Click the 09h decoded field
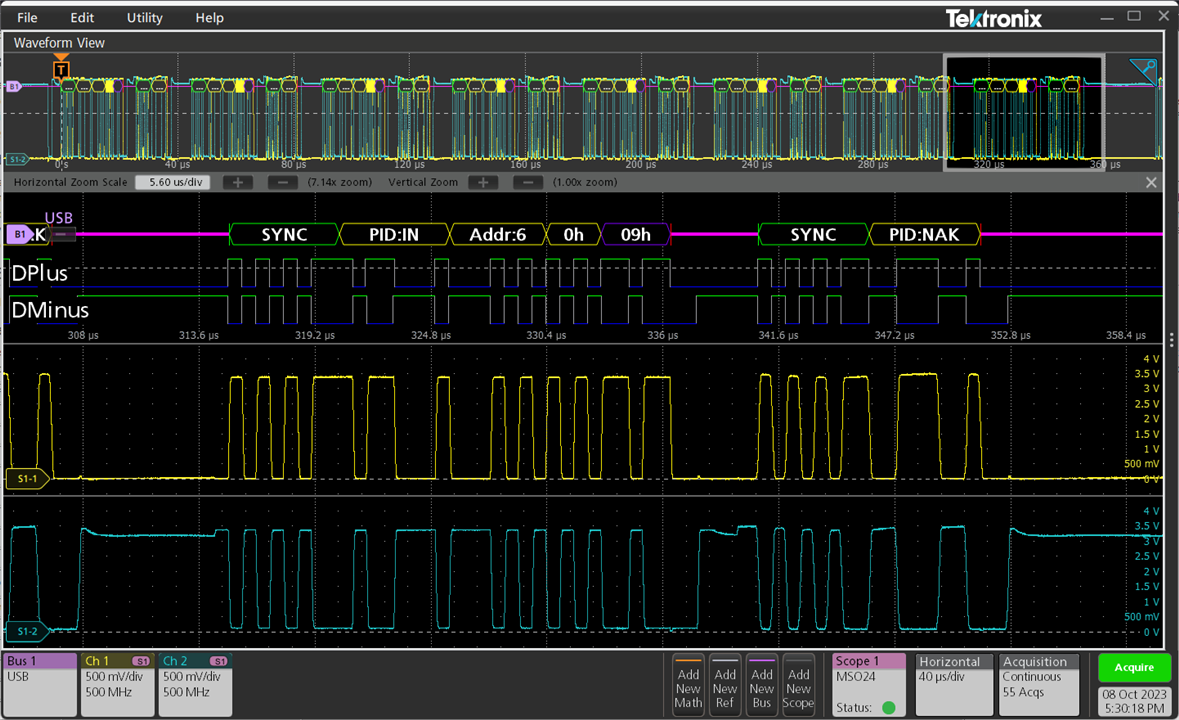 pos(635,234)
